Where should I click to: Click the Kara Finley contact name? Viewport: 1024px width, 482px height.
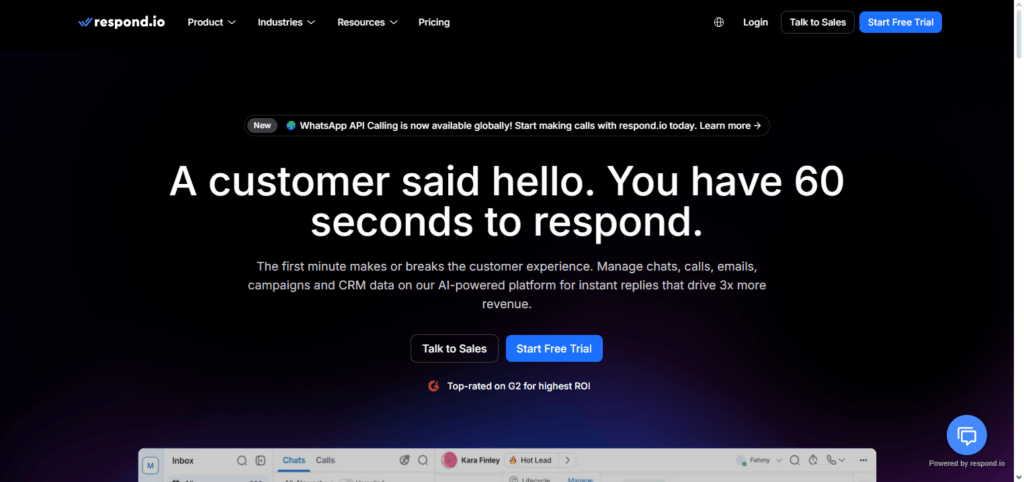pos(480,460)
